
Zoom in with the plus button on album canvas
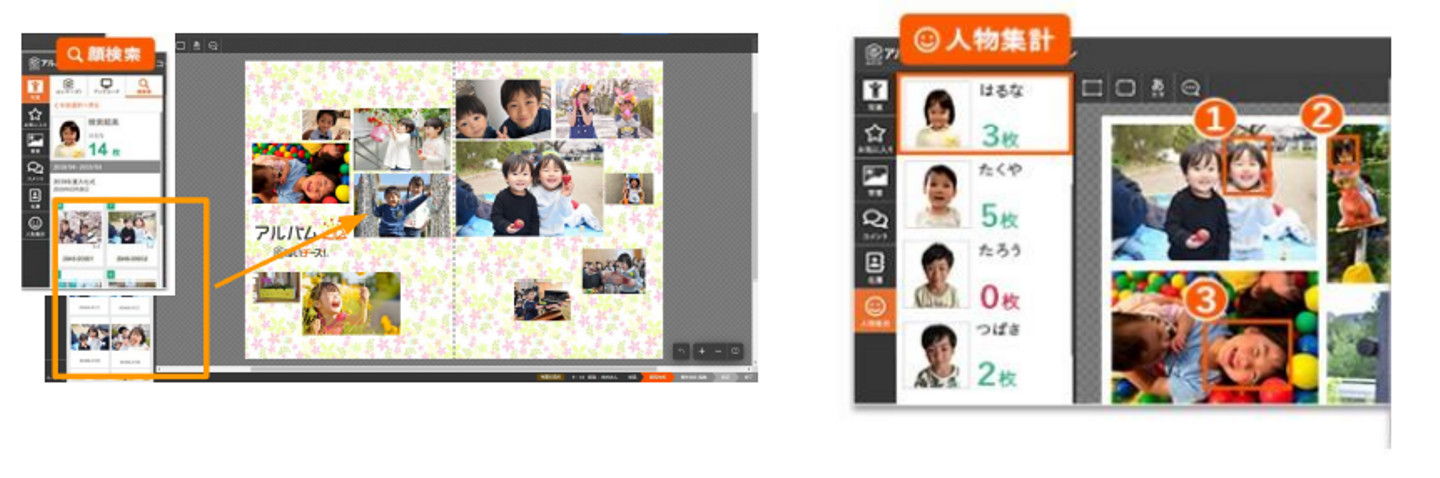701,351
